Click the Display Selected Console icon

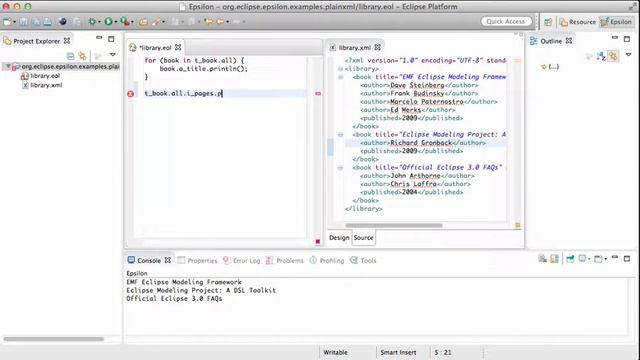[x=582, y=259]
